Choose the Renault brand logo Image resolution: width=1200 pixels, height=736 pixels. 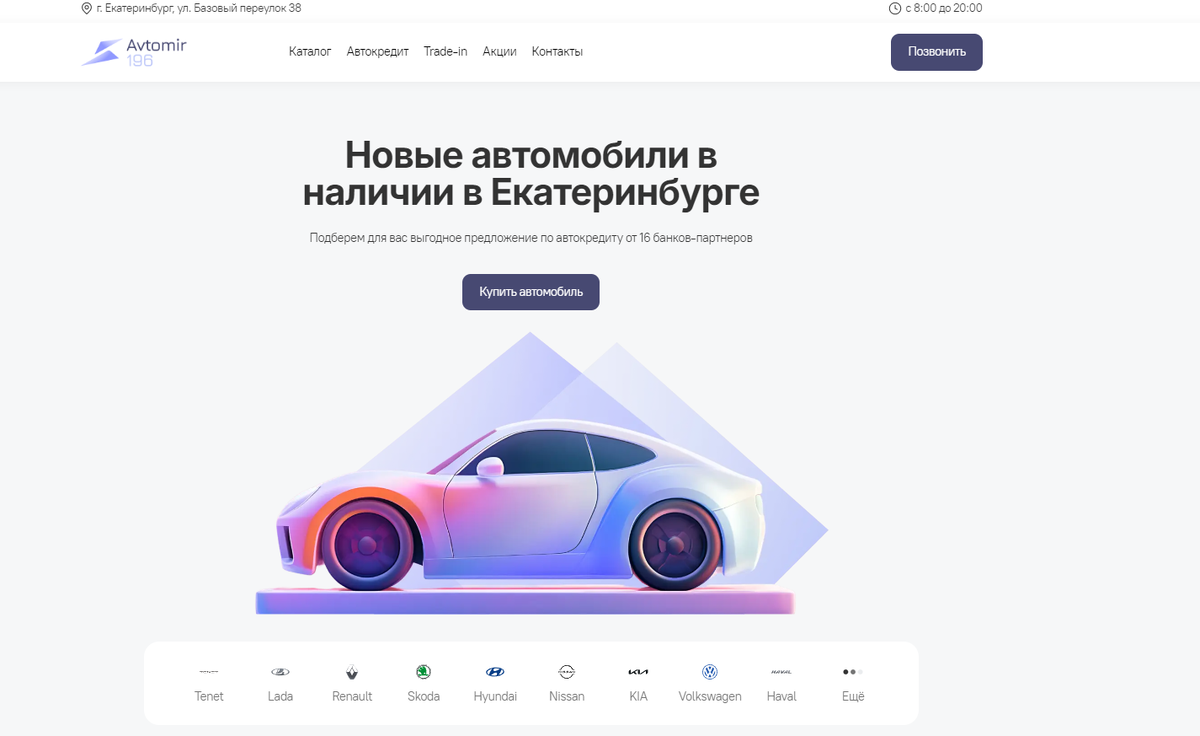click(x=352, y=672)
